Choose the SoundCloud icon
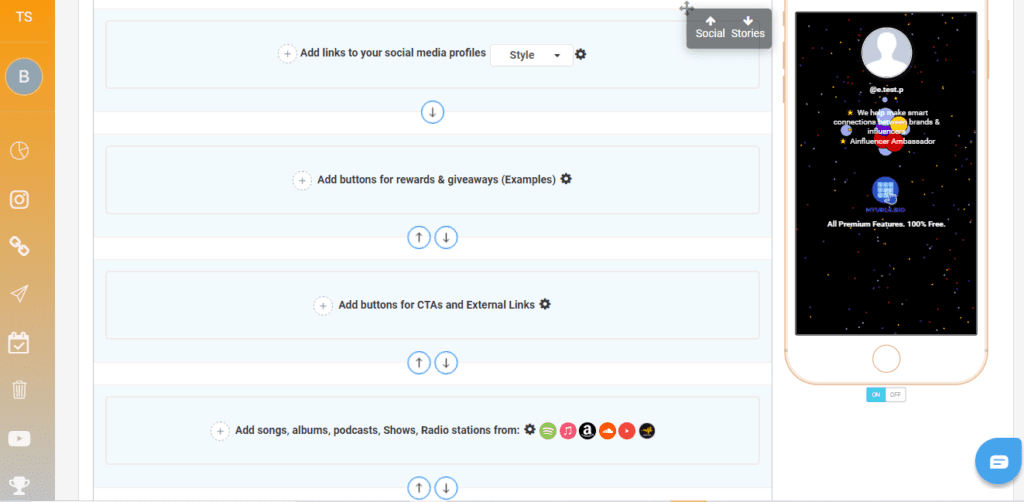Image resolution: width=1024 pixels, height=502 pixels. 607,431
